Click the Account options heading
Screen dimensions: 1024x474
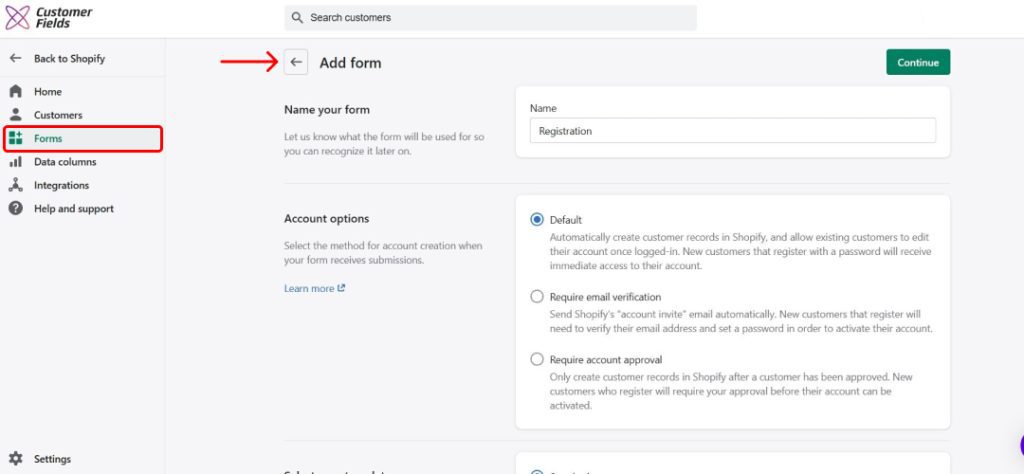pos(327,219)
